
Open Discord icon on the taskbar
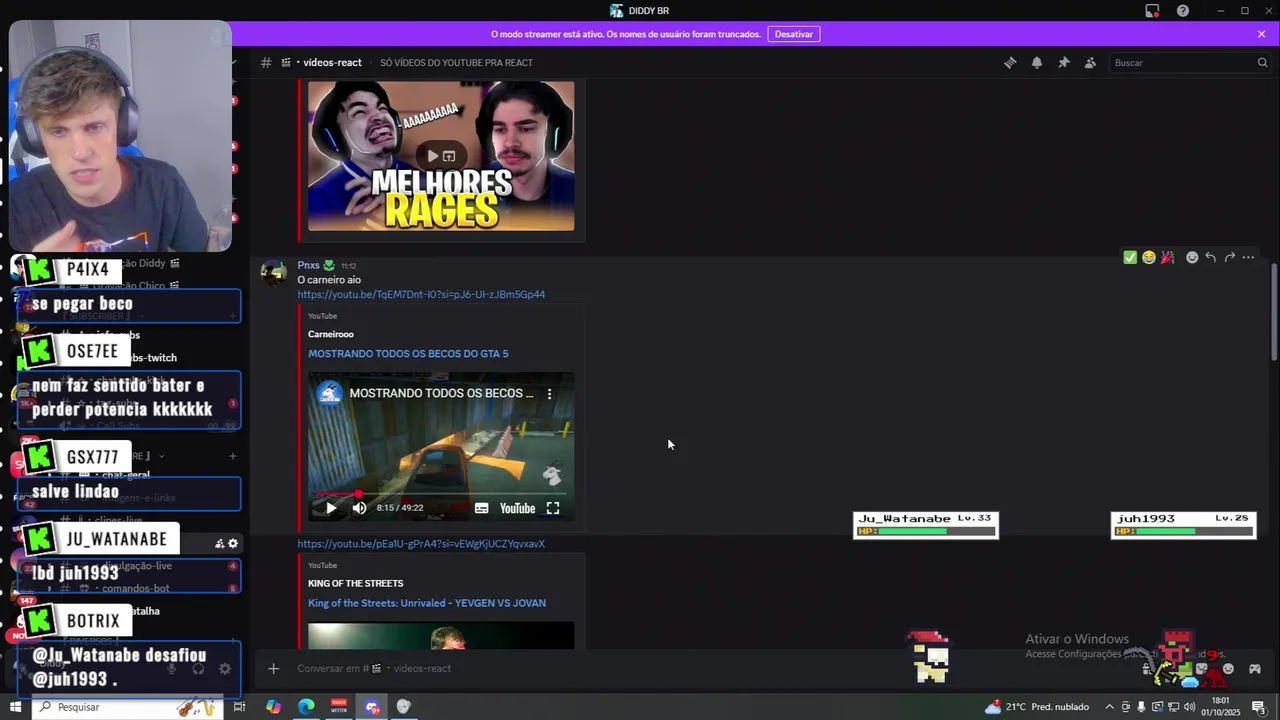[x=372, y=707]
